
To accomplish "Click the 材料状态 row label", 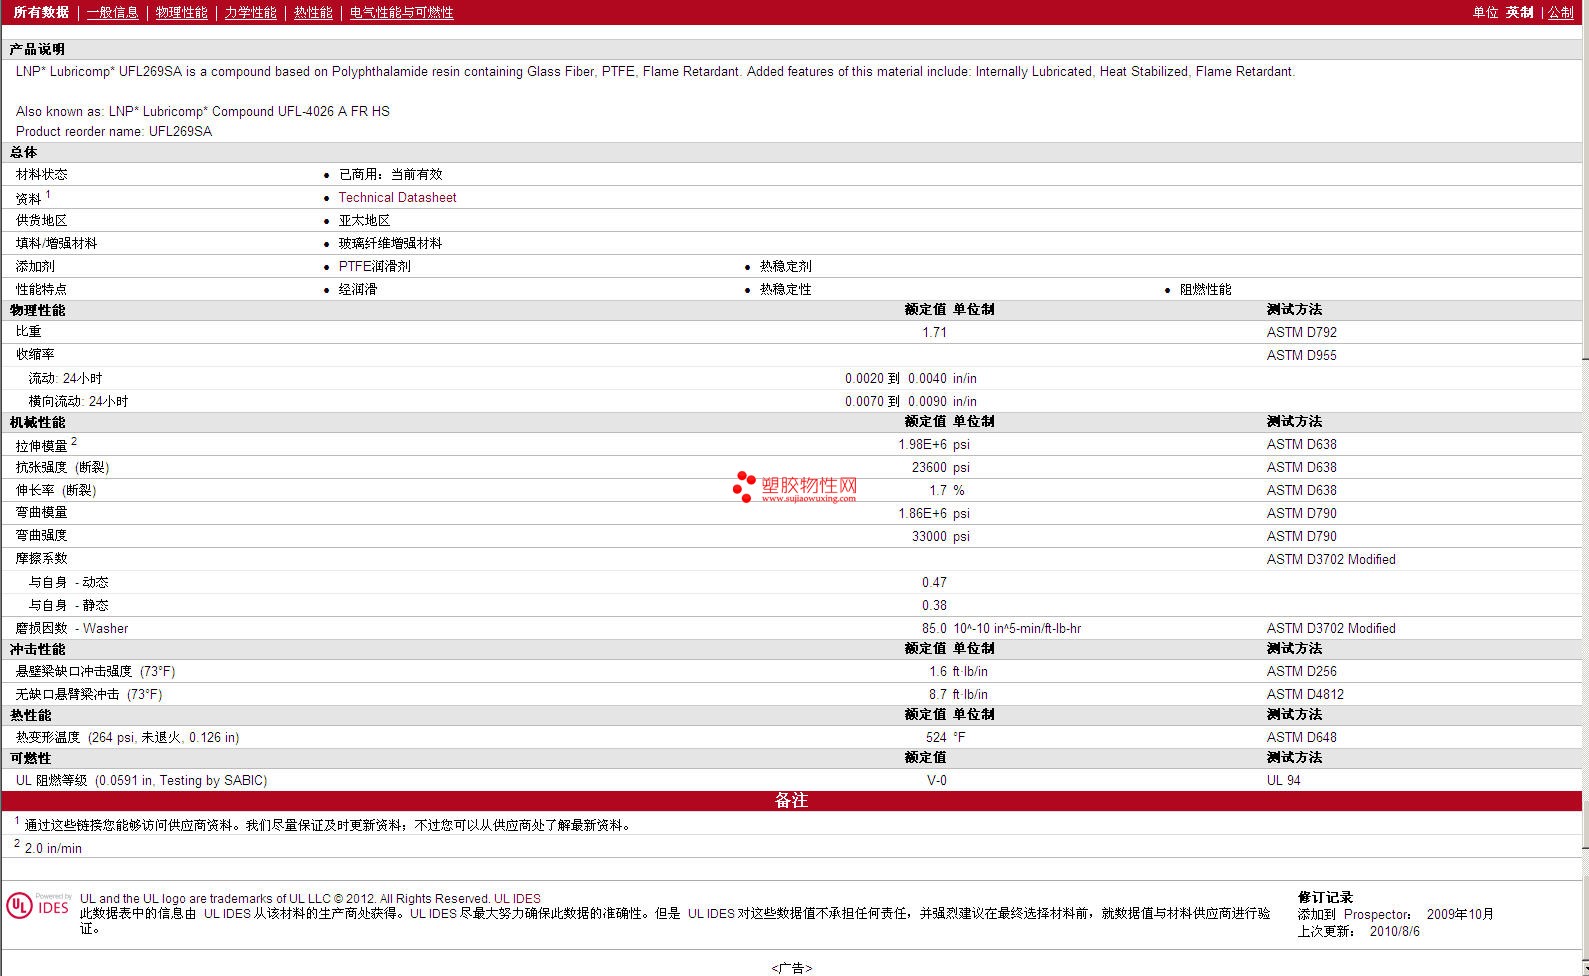I will click(41, 174).
